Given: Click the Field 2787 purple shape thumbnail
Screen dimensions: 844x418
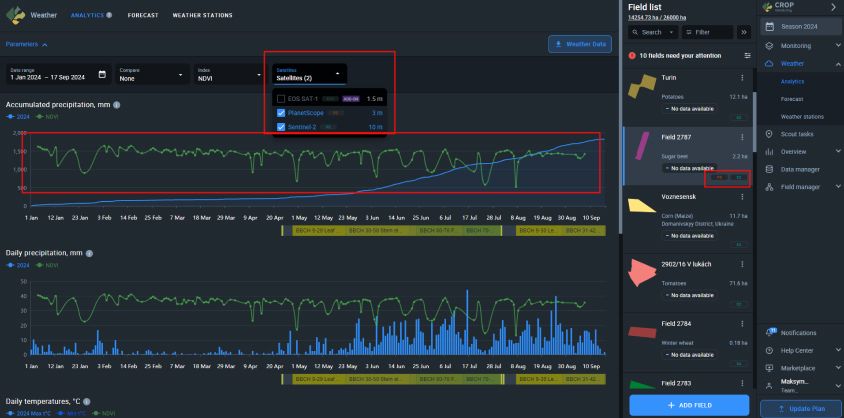Looking at the screenshot, I should (x=642, y=146).
